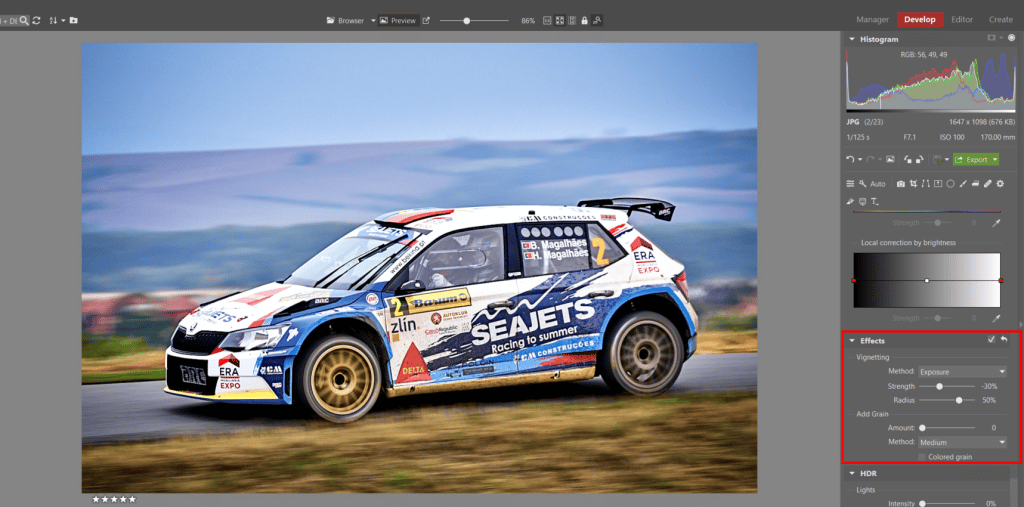Enable the Colored grain checkbox
This screenshot has height=507, width=1024.
[x=921, y=457]
